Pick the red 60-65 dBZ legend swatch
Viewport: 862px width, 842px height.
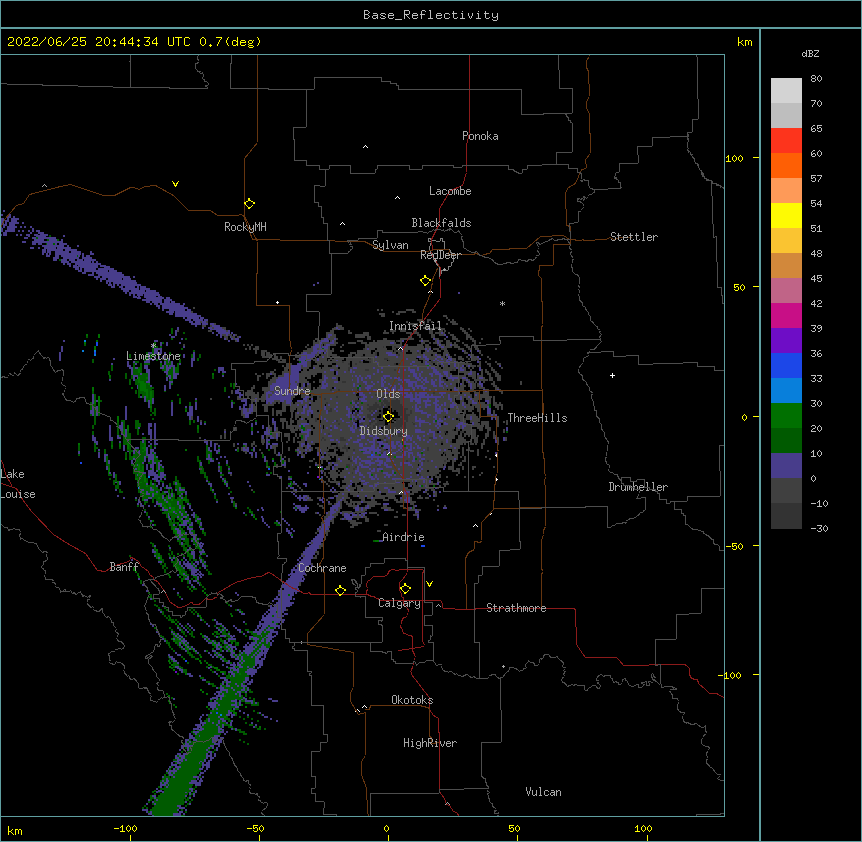click(786, 141)
